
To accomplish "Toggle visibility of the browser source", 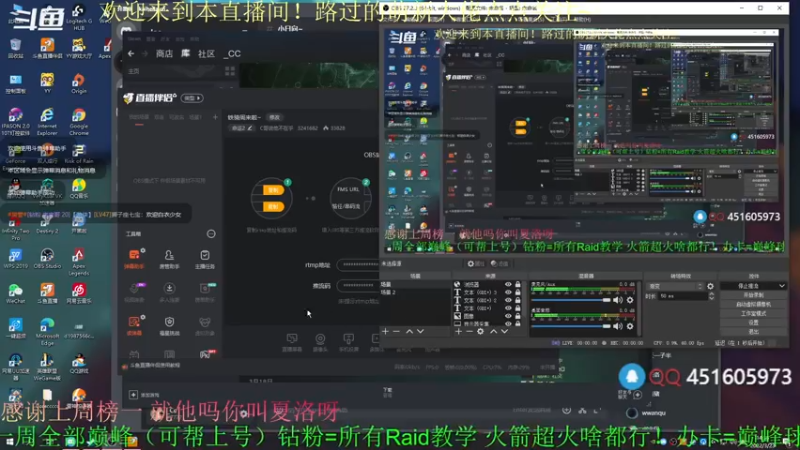I will tap(508, 285).
